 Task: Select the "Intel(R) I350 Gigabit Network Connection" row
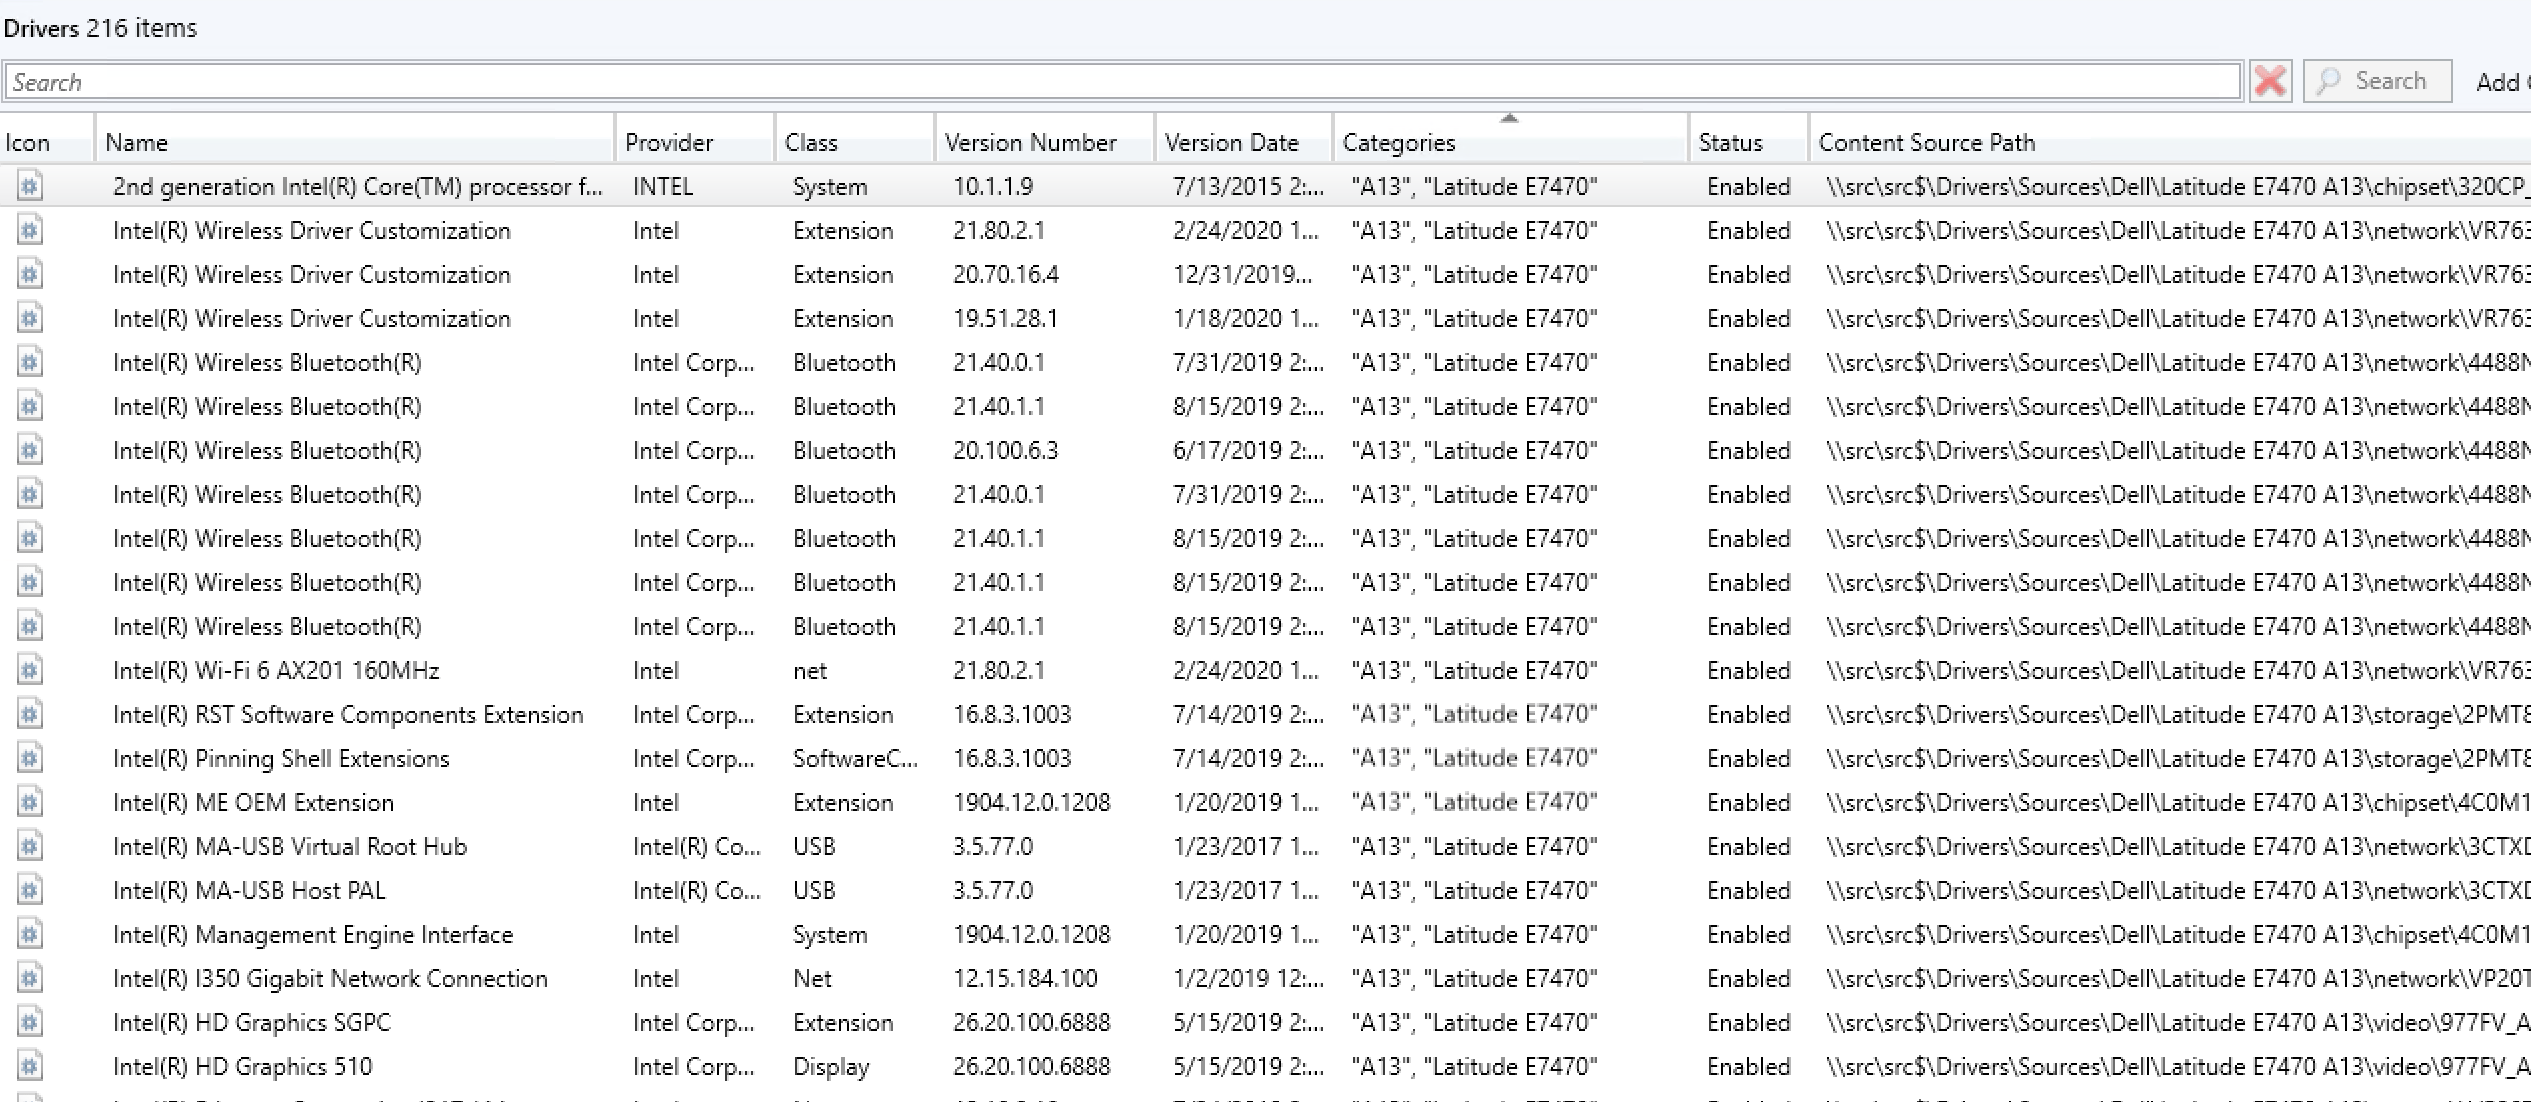pos(330,978)
